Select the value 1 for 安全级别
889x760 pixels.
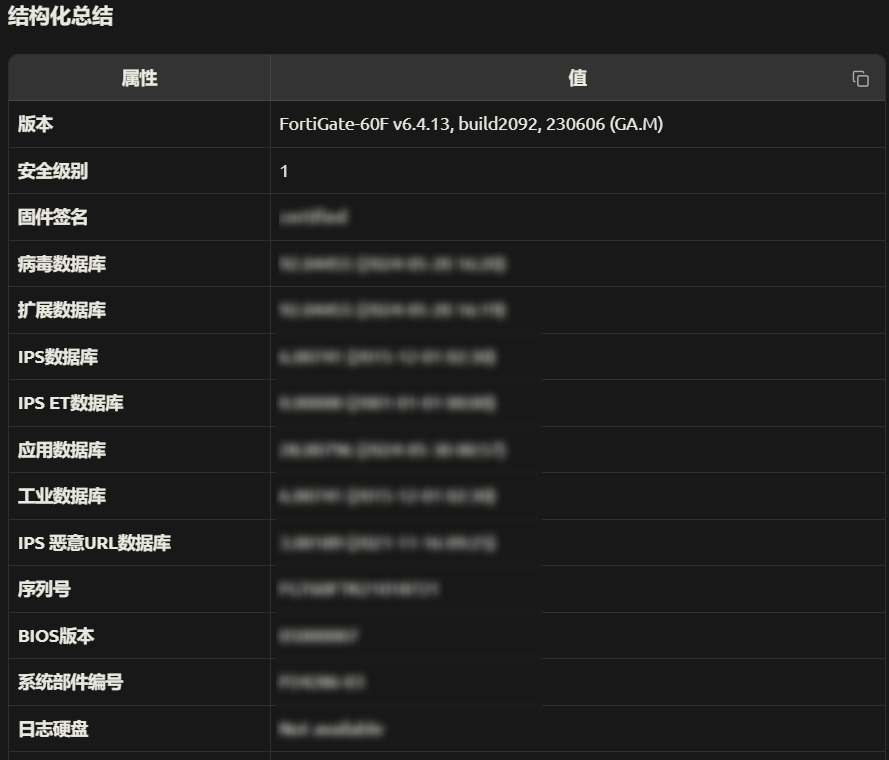click(284, 171)
